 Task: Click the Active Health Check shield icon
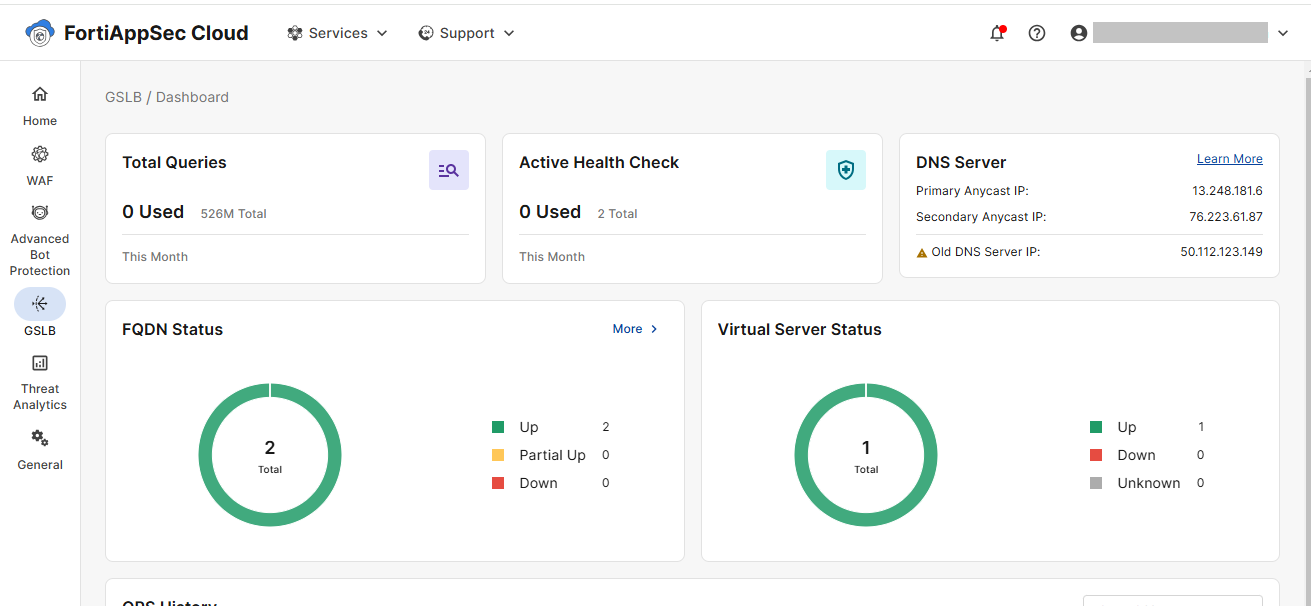click(845, 169)
